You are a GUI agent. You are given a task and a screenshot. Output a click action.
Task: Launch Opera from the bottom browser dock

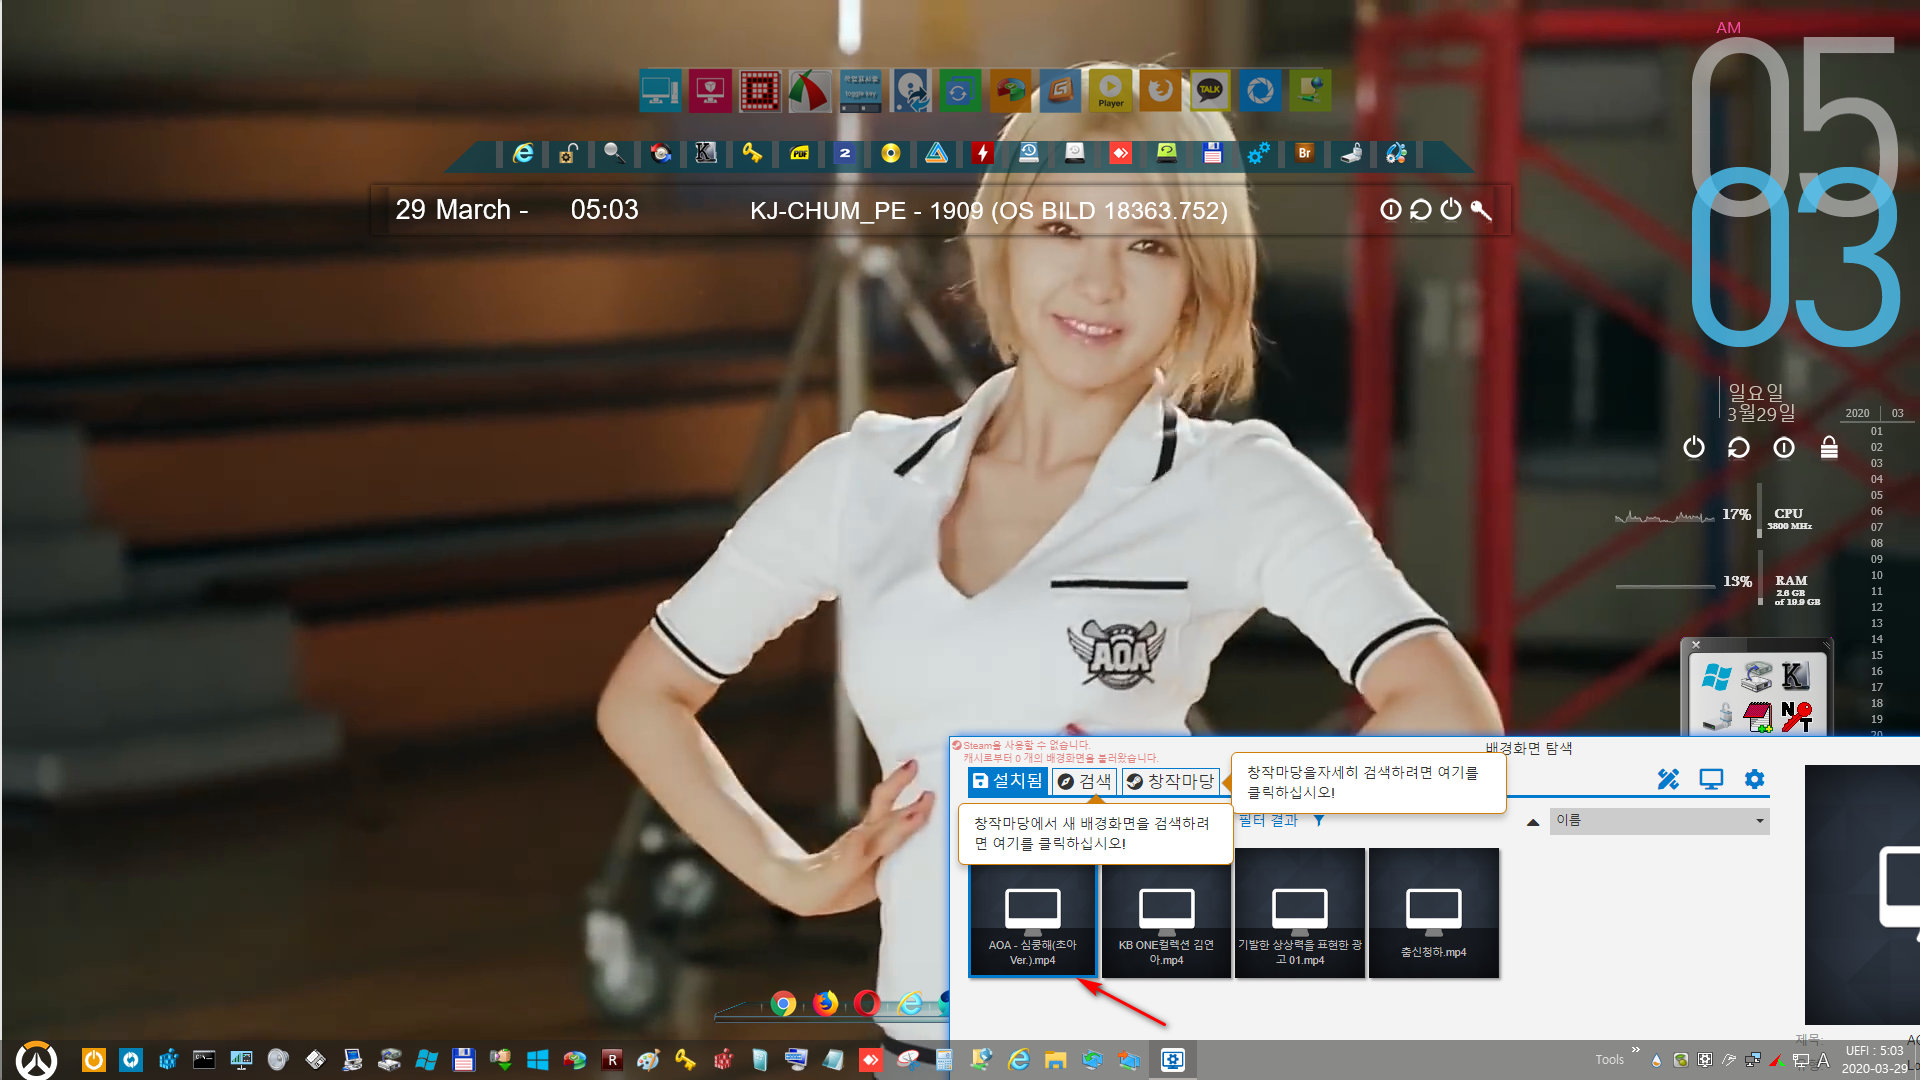867,1003
